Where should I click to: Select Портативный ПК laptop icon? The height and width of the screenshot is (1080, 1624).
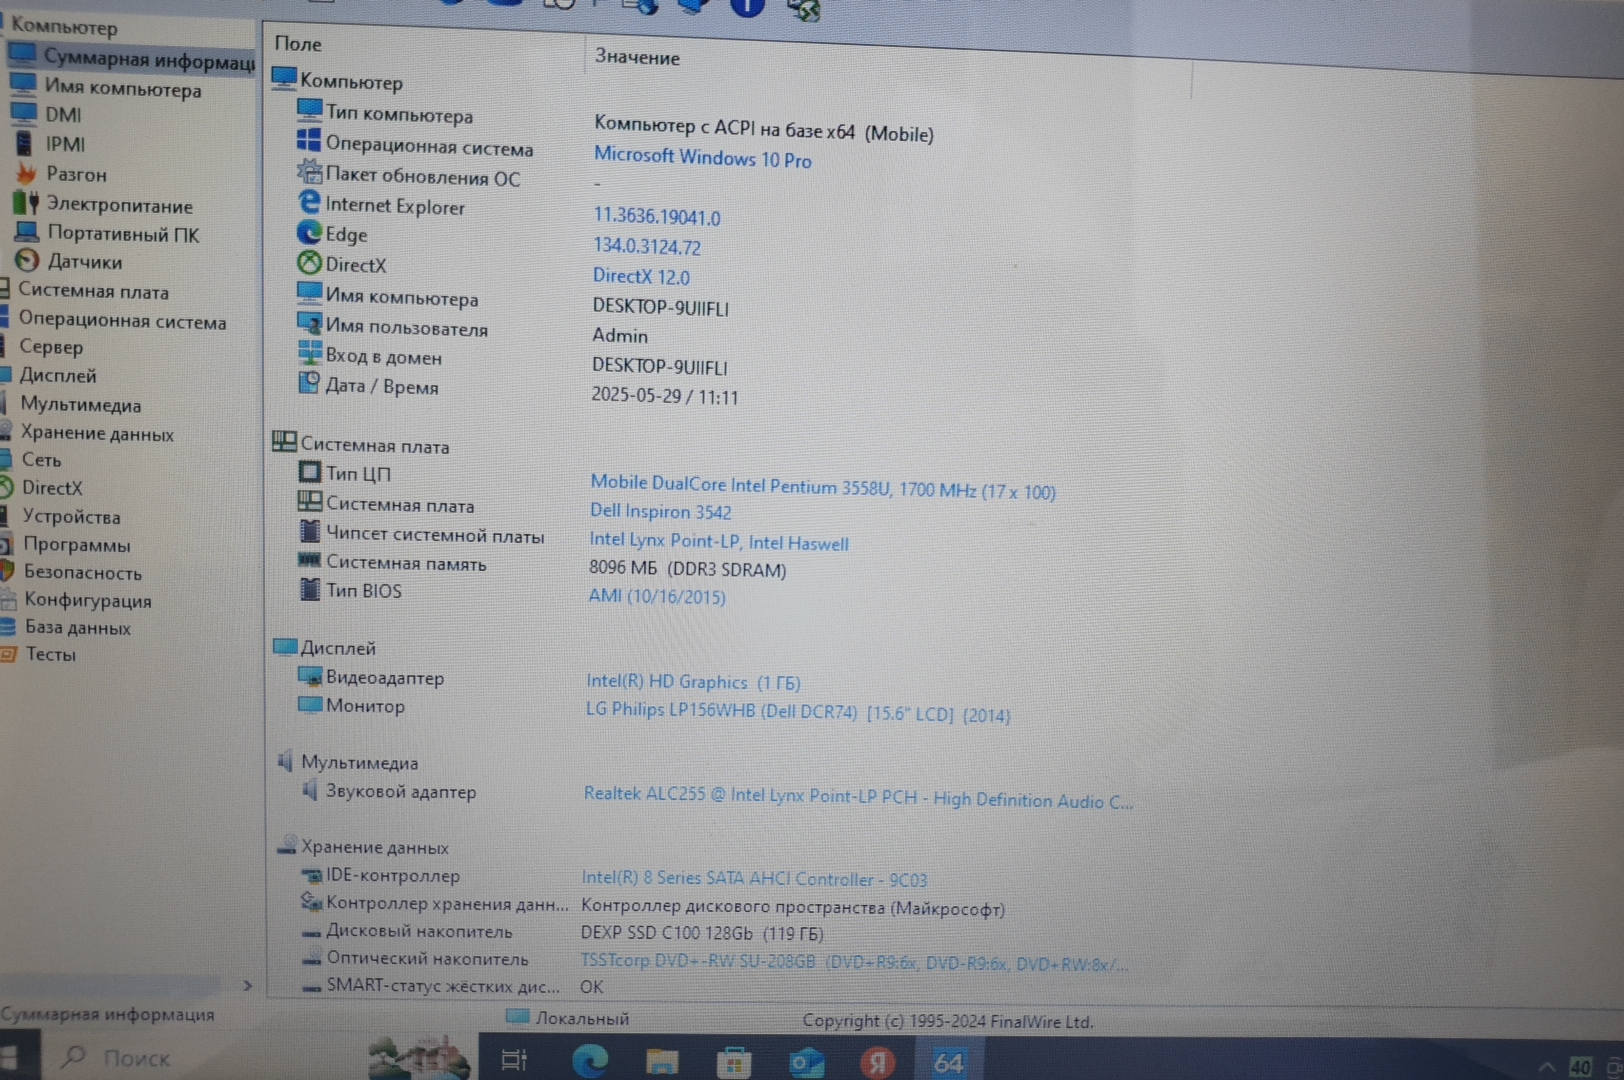click(x=27, y=232)
